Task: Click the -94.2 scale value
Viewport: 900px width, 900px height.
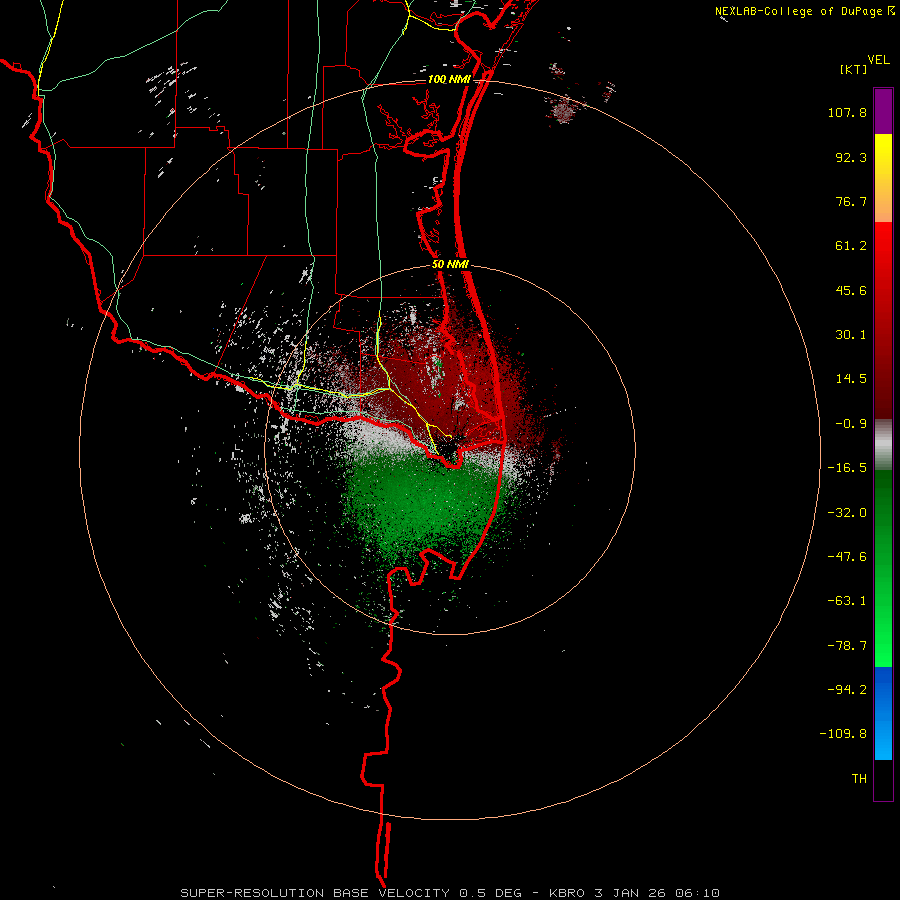Action: pos(847,689)
